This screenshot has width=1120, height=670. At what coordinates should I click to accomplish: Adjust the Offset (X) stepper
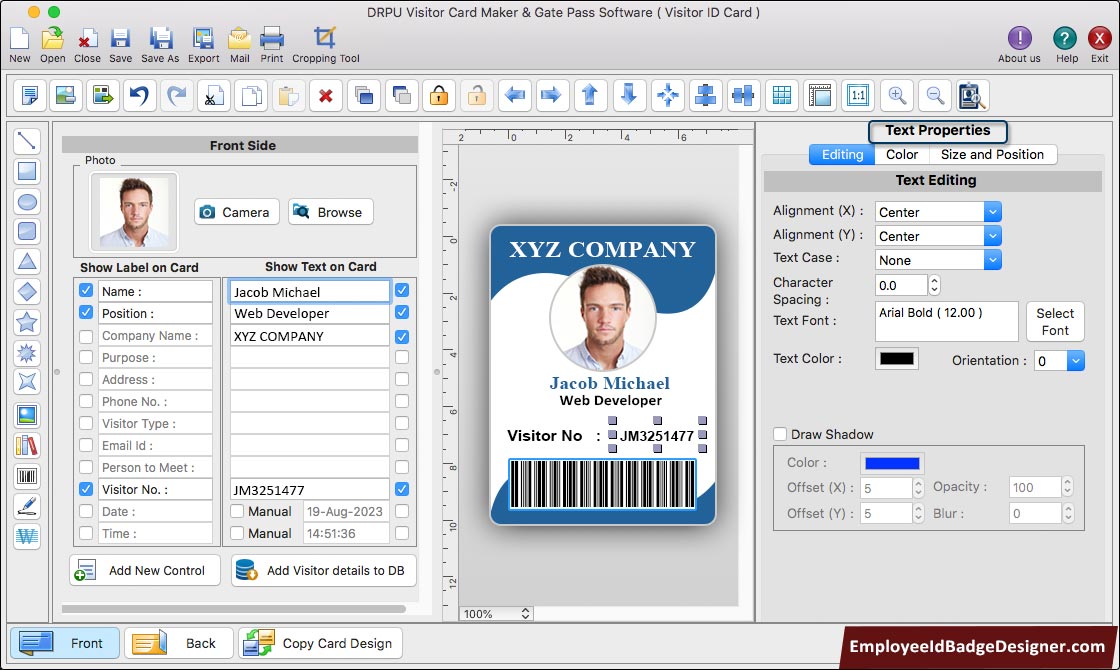(919, 488)
